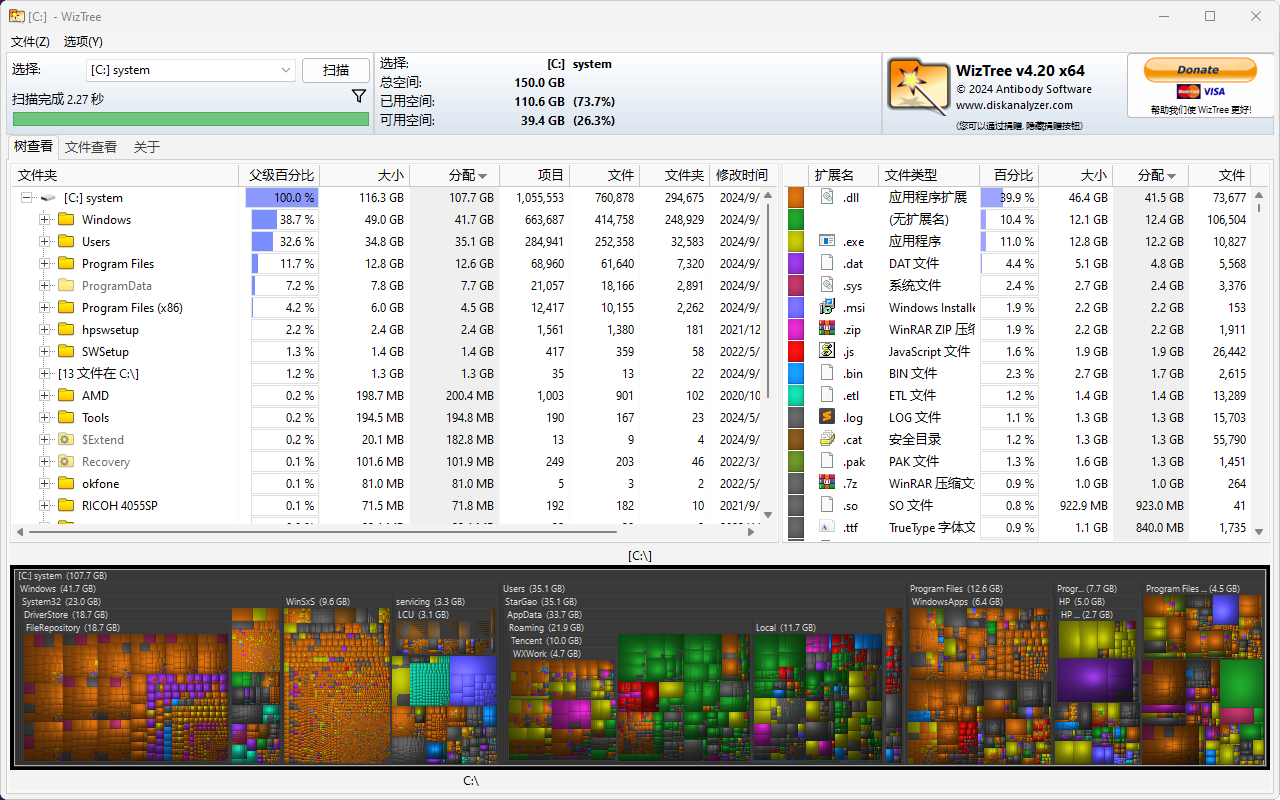Click the red .js color swatch
1280x800 pixels.
(x=796, y=352)
